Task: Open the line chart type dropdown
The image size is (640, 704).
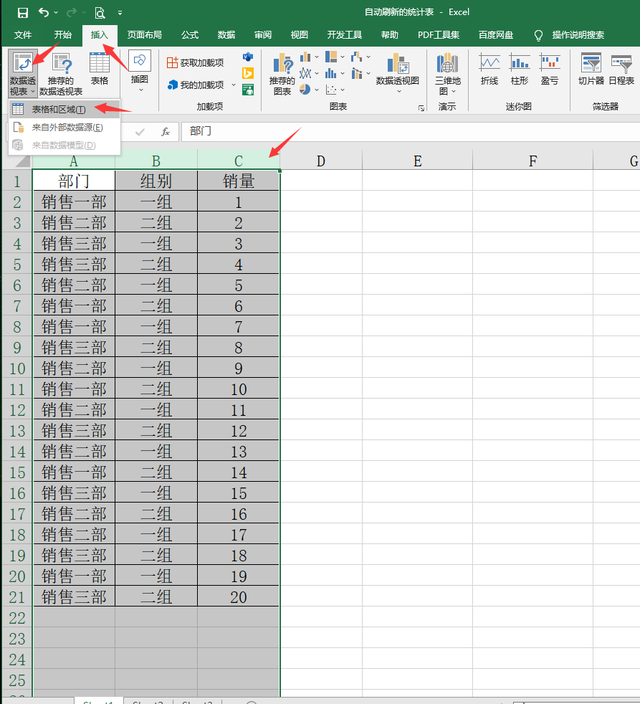Action: pos(317,73)
